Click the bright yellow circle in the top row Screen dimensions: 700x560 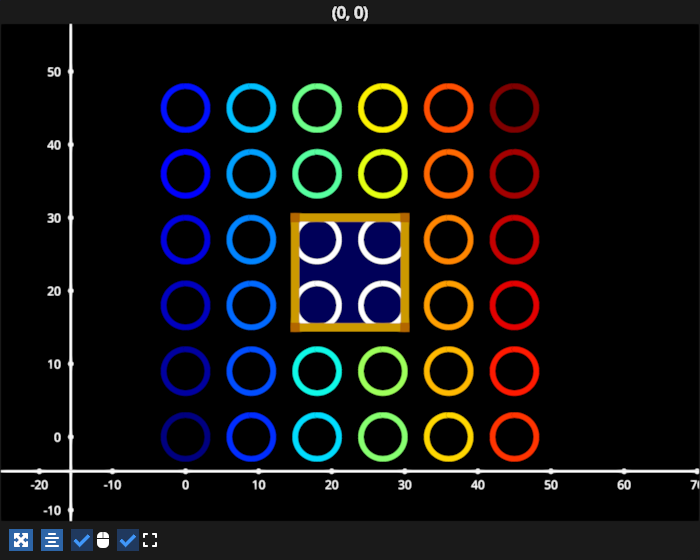[383, 108]
